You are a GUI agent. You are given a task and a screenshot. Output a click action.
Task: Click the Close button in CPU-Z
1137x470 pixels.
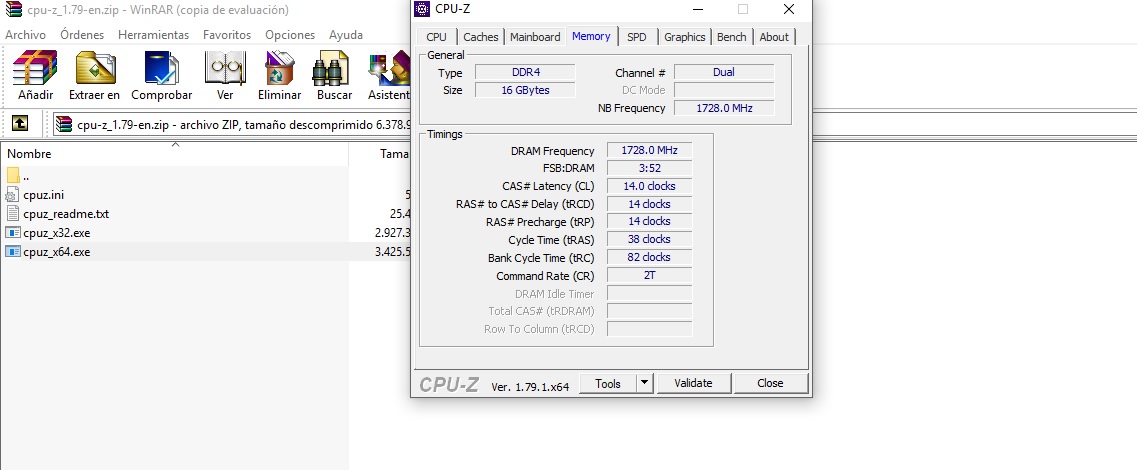point(770,383)
